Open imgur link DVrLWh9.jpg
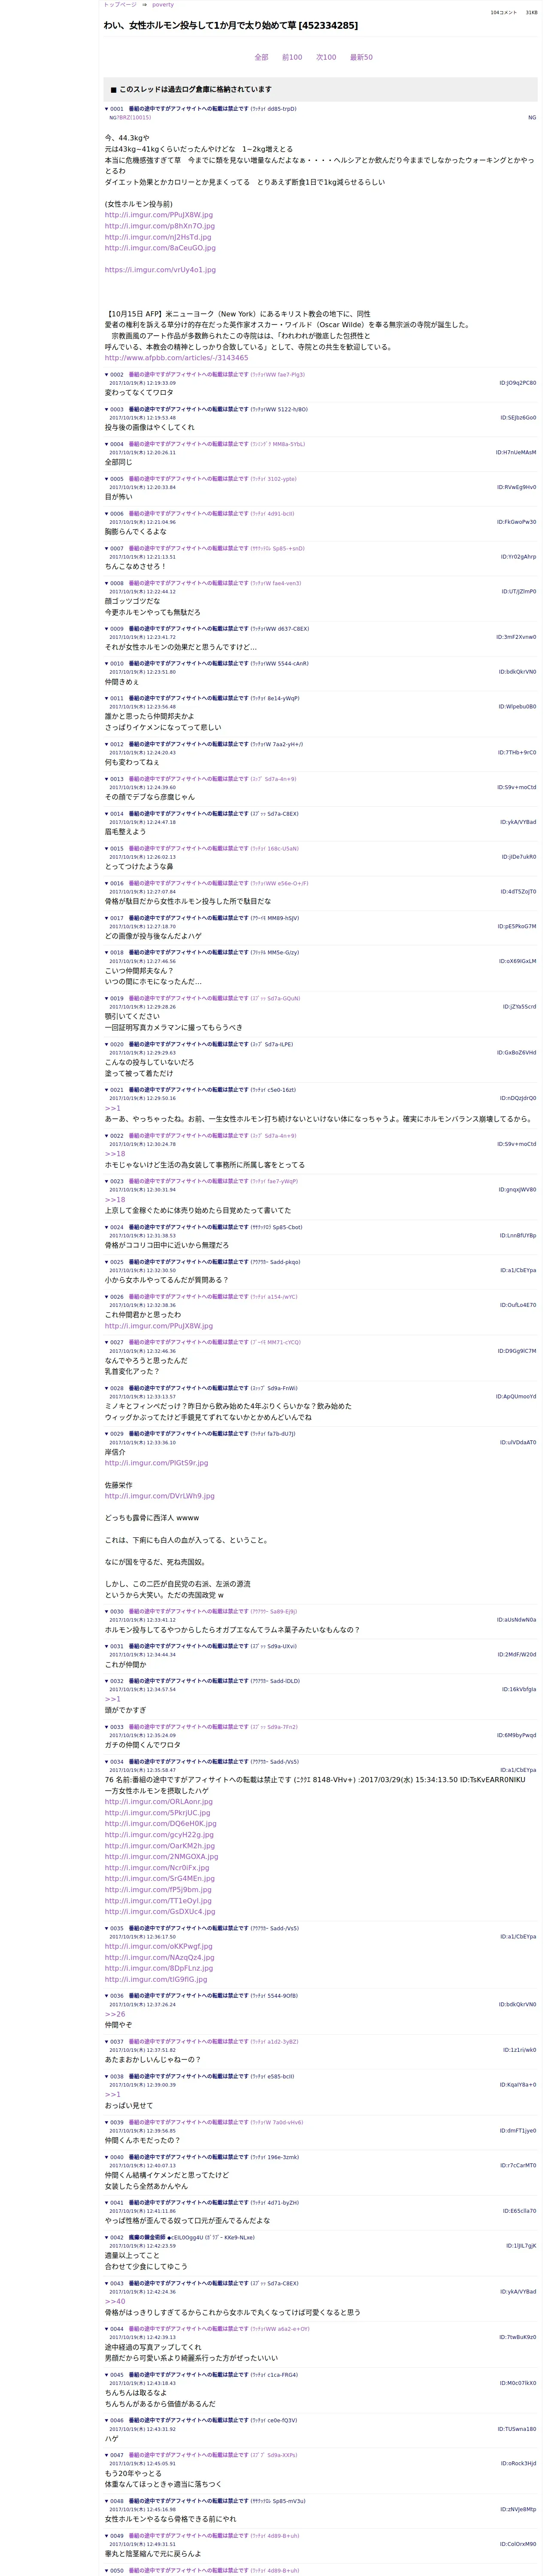Viewport: 551px width, 2576px height. tap(160, 1496)
